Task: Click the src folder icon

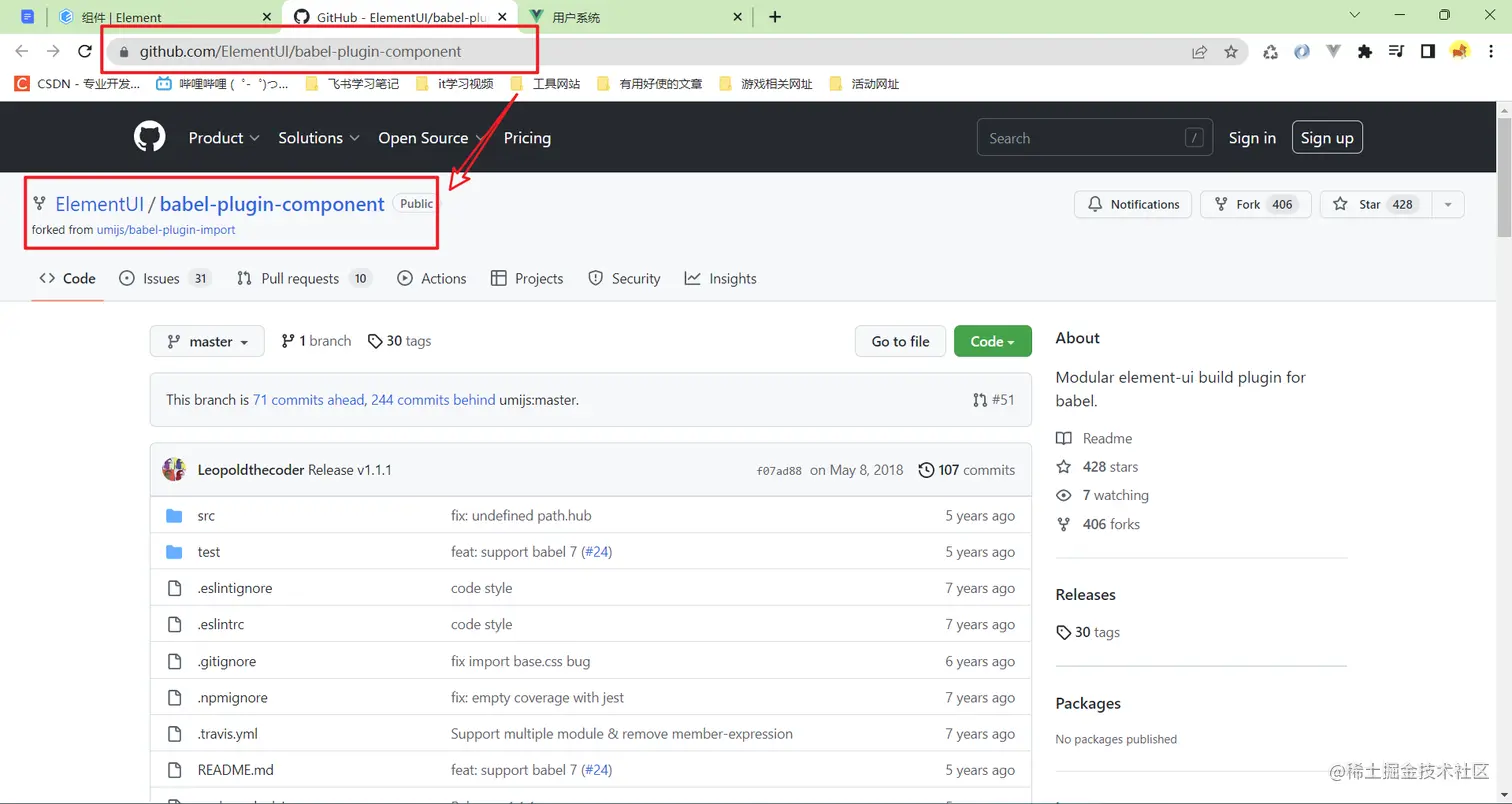Action: pos(175,516)
